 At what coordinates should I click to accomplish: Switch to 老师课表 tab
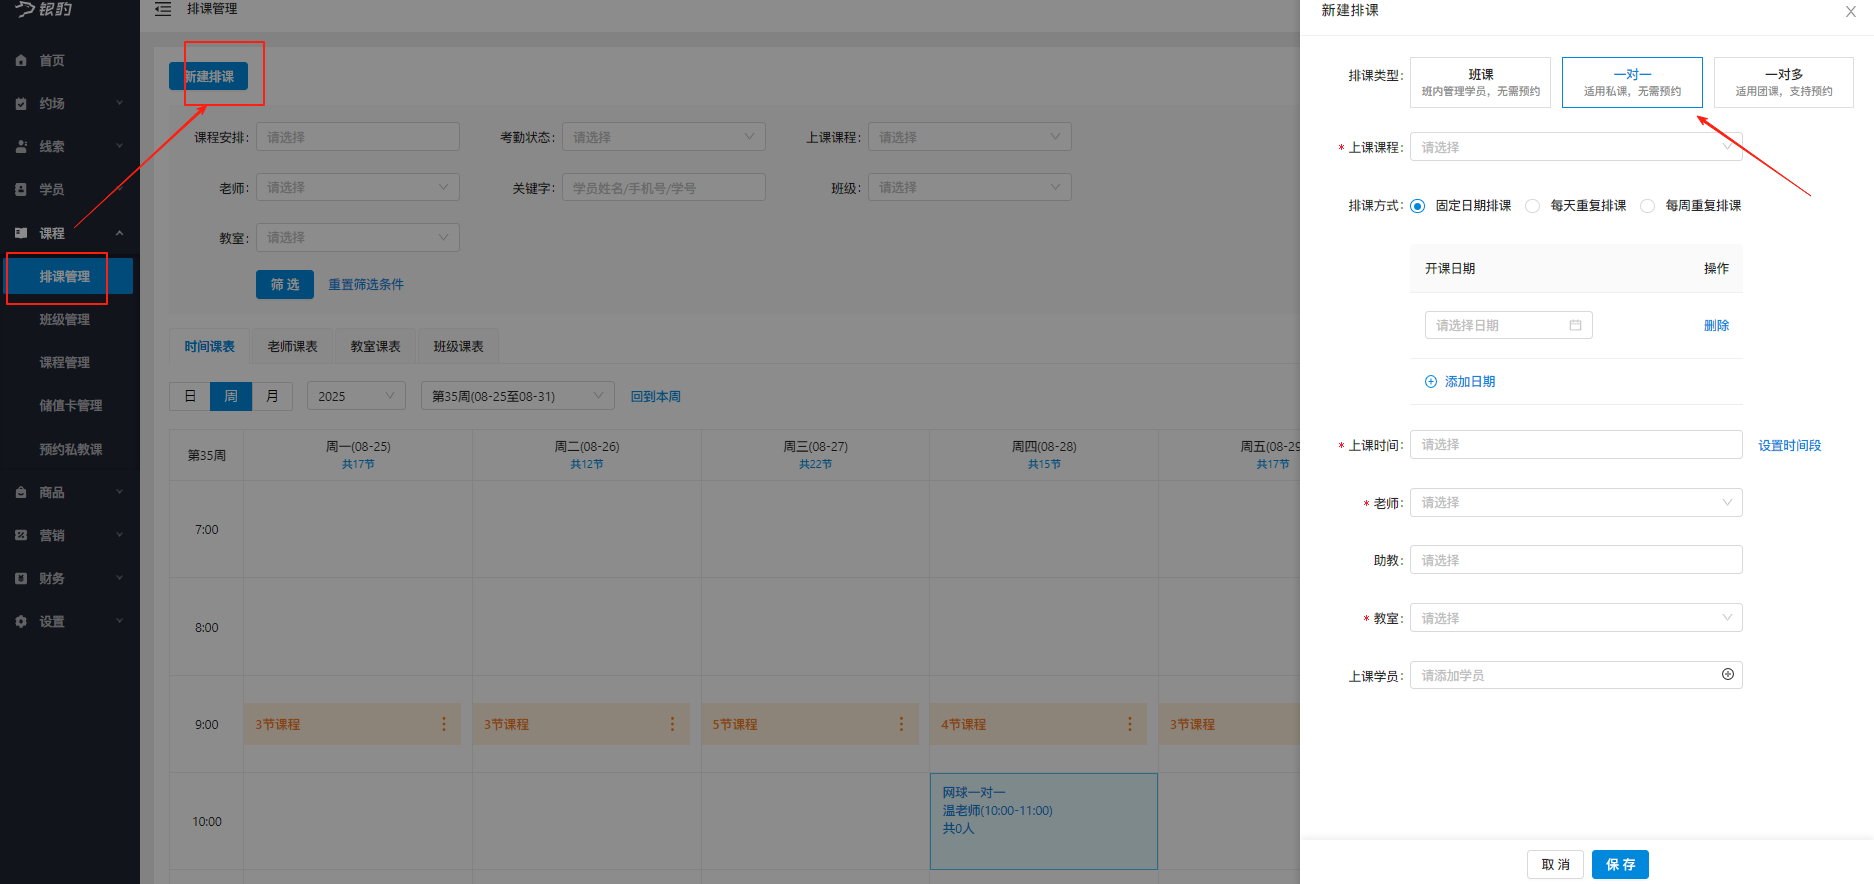pos(292,347)
